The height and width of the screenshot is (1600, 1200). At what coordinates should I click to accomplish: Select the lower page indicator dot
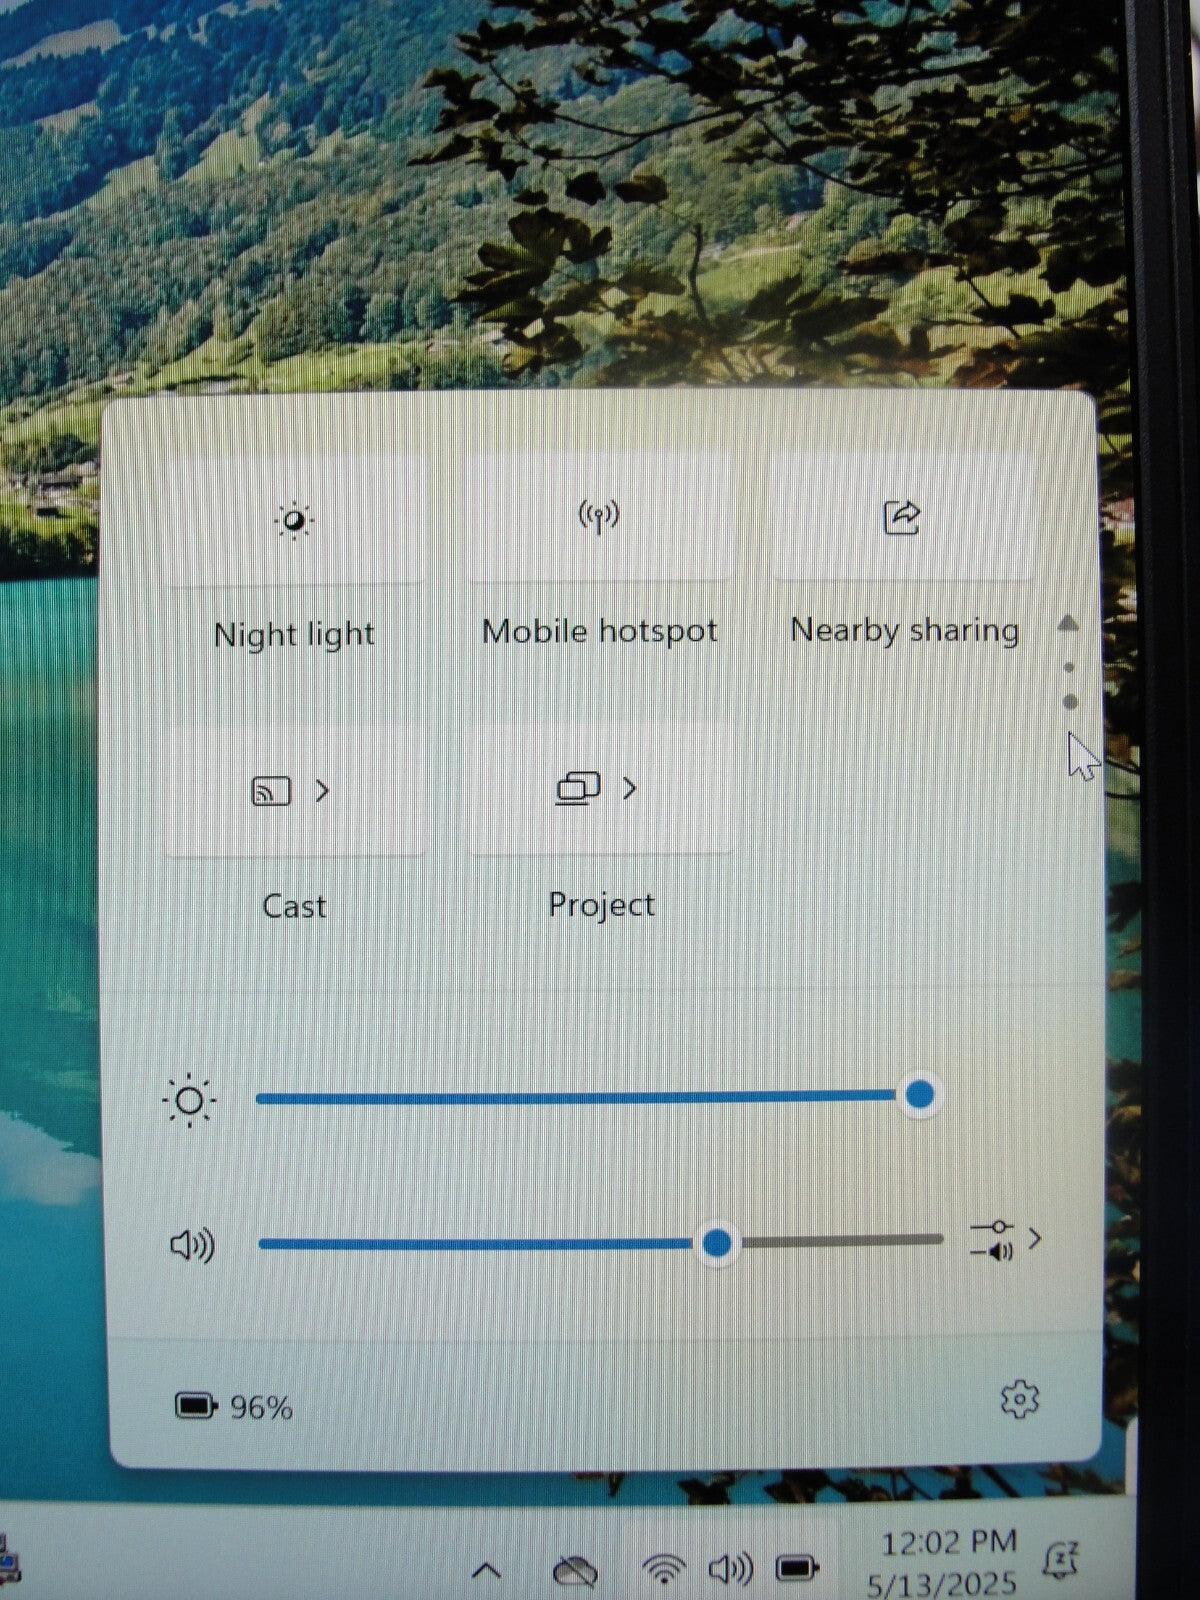(1070, 702)
